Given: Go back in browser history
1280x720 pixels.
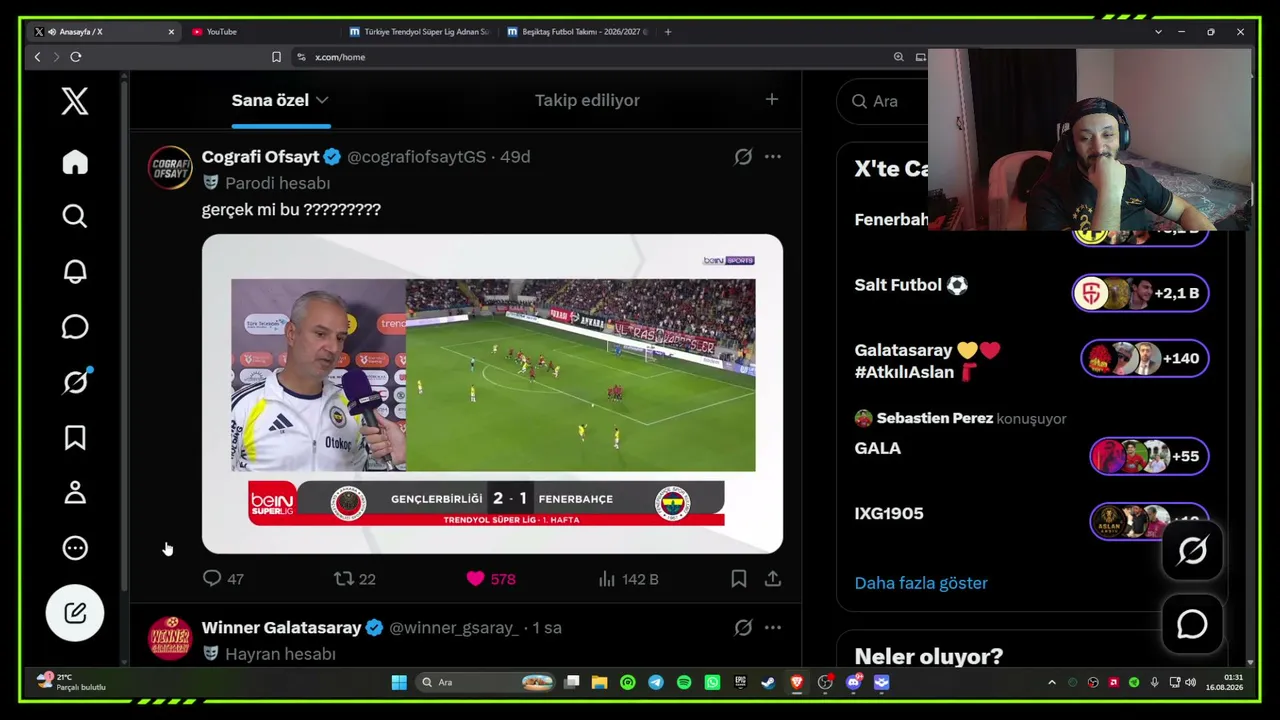Looking at the screenshot, I should point(37,57).
